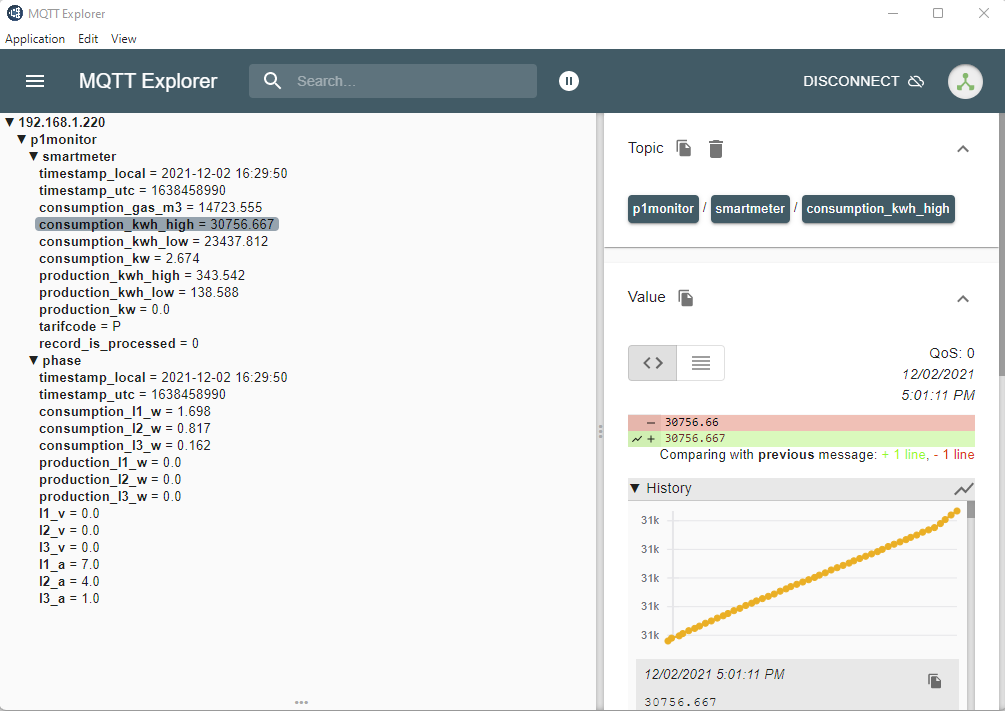Open the hamburger navigation menu
This screenshot has height=711, width=1005.
pos(35,81)
